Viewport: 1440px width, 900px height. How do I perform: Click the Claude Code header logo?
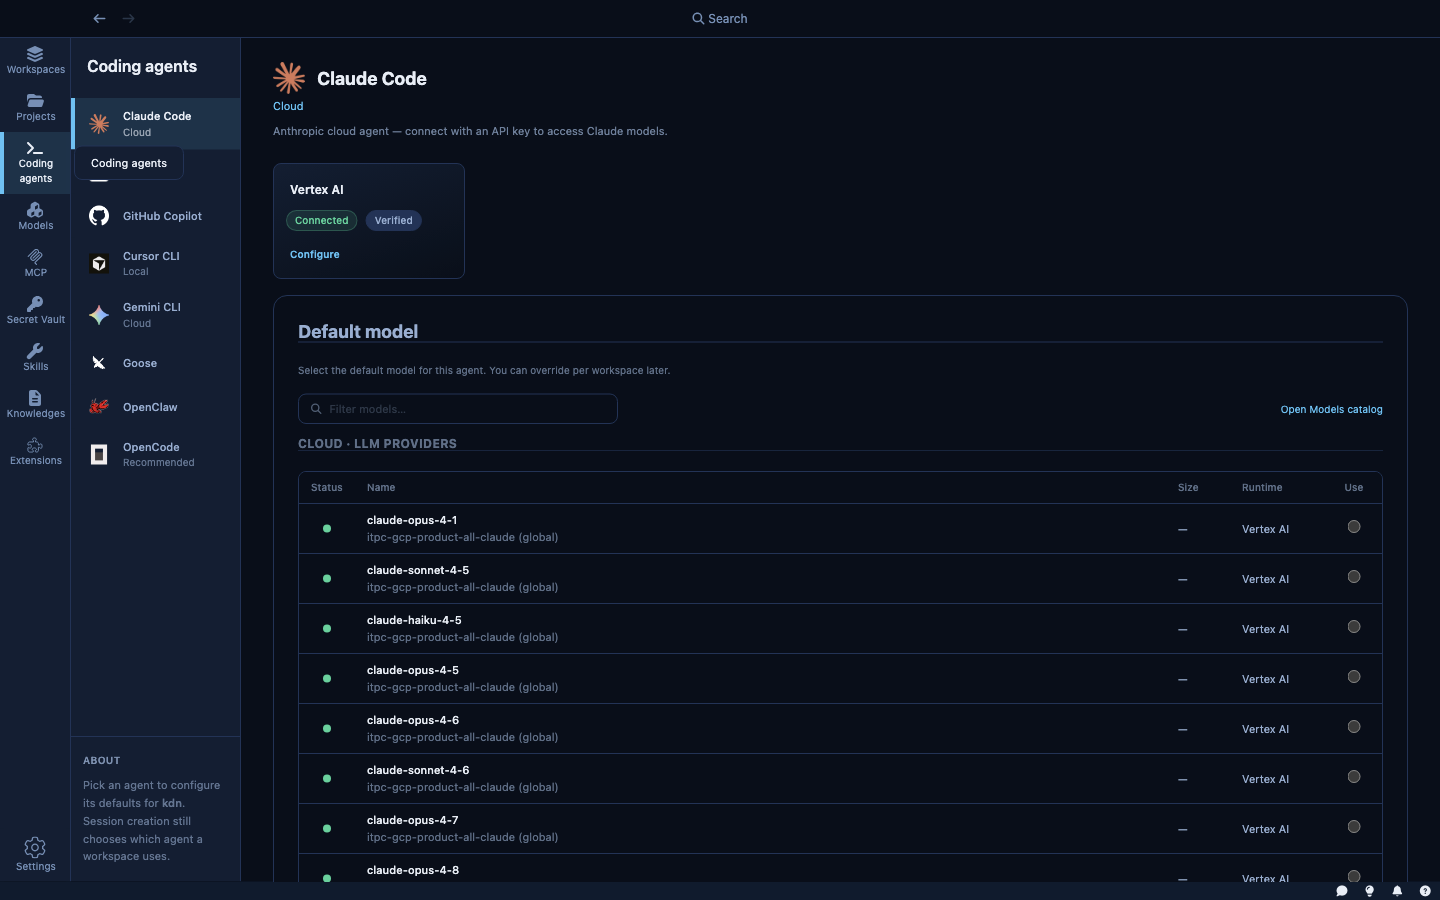[289, 78]
